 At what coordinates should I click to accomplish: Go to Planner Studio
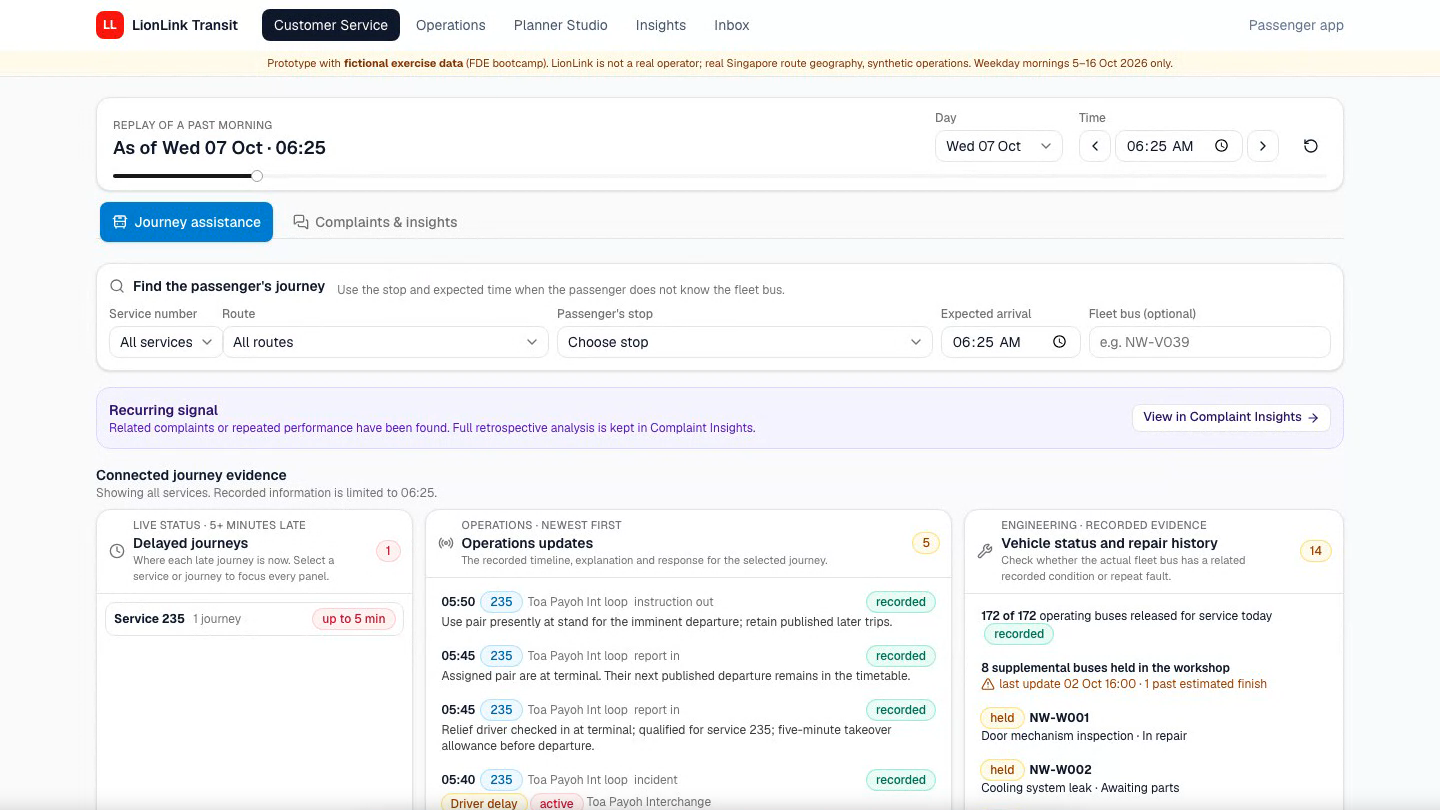coord(561,25)
